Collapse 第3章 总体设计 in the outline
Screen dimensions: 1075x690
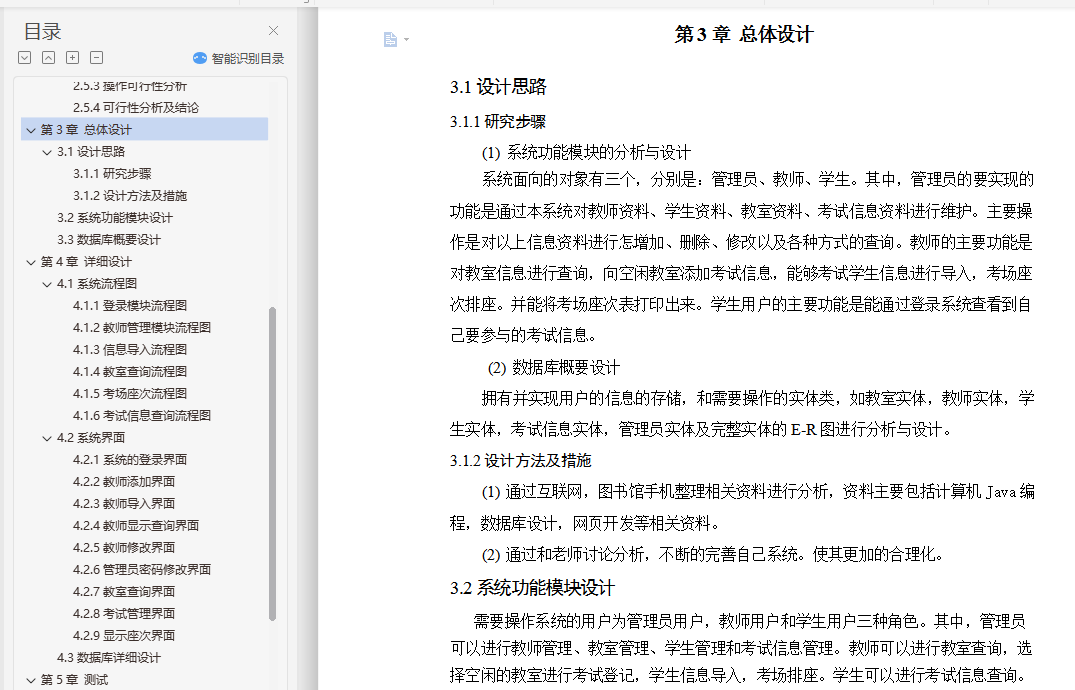click(31, 130)
